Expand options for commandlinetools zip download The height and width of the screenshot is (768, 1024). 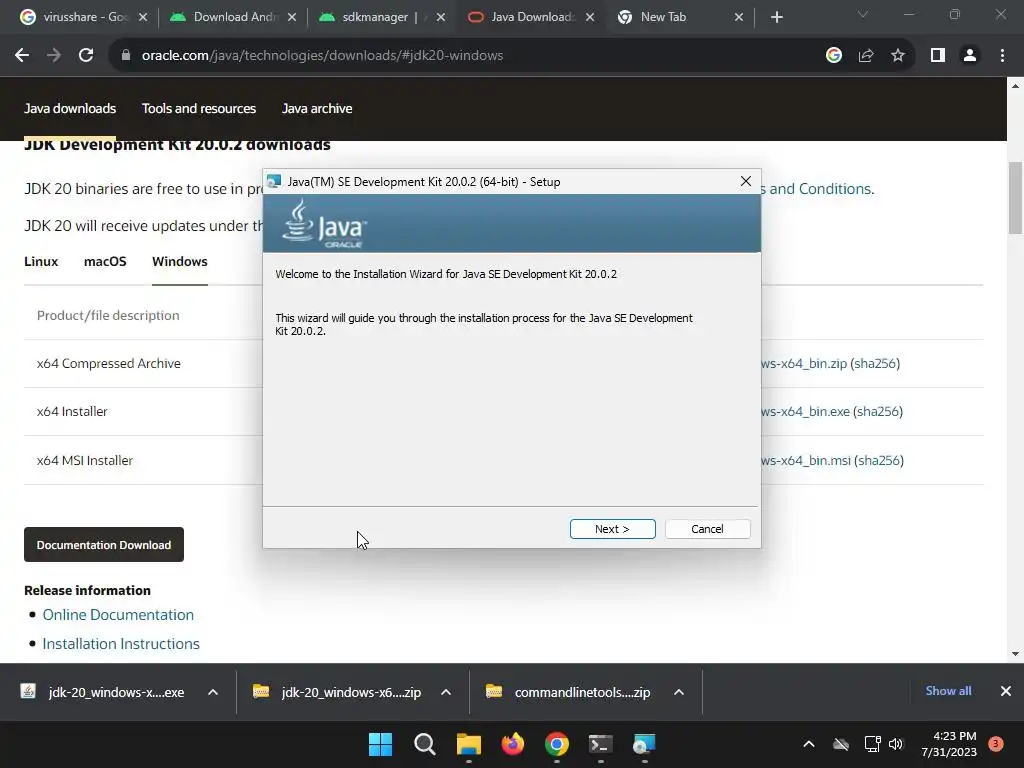[x=679, y=692]
